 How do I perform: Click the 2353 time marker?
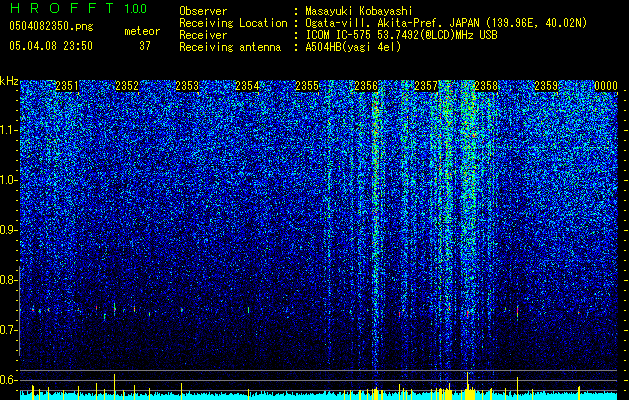[187, 86]
